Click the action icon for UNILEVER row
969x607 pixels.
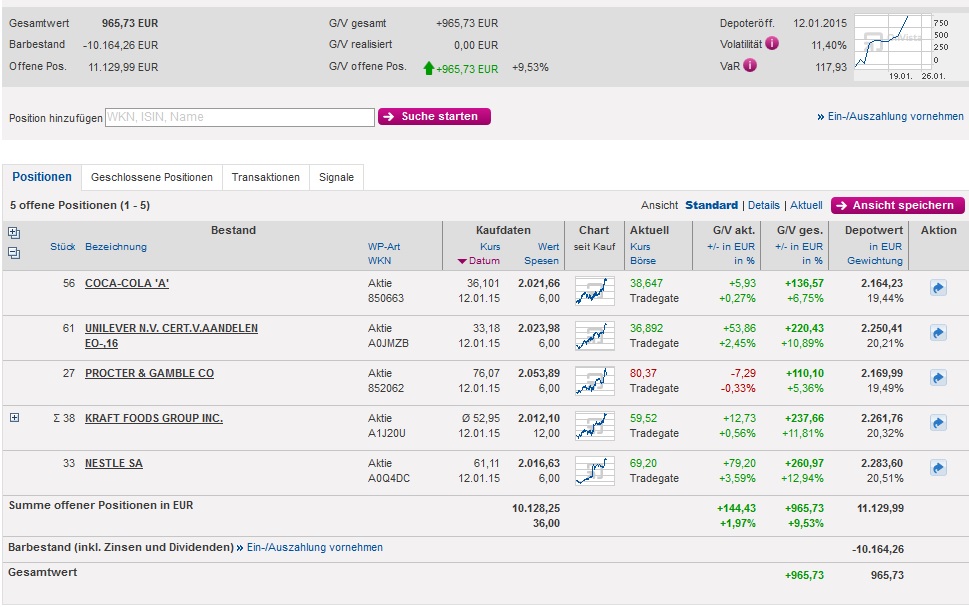click(x=937, y=333)
